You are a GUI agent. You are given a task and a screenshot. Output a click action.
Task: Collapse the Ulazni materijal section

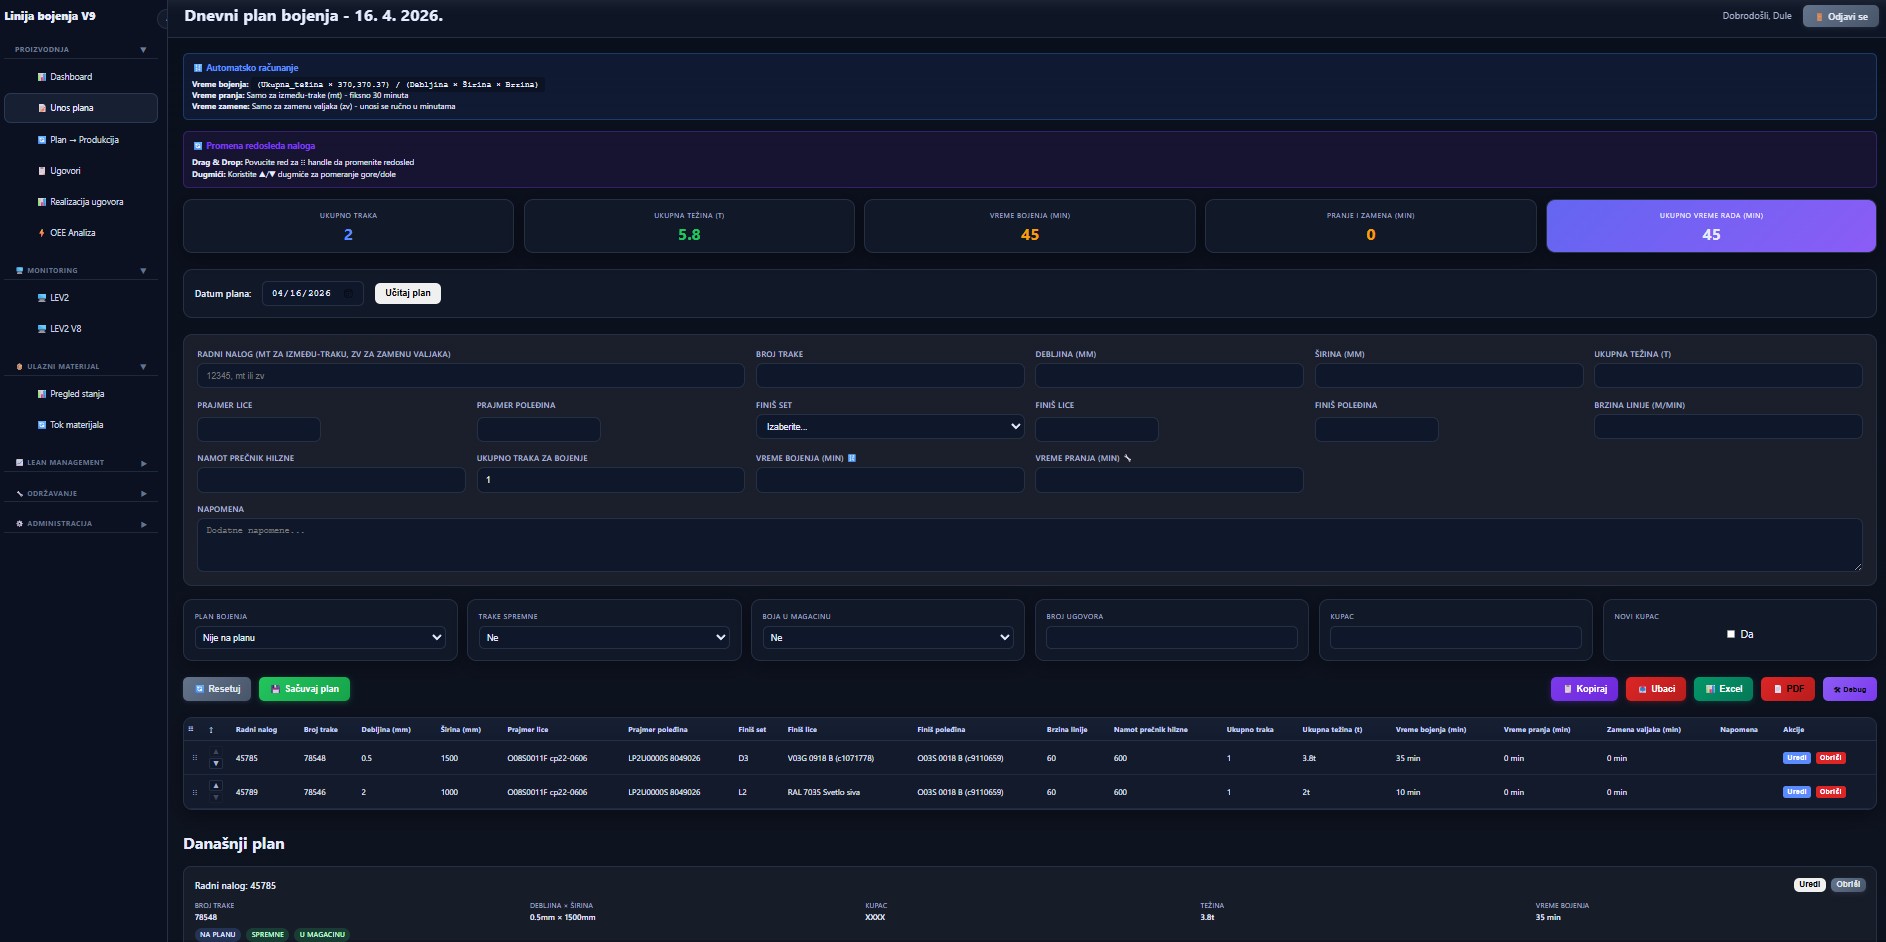coord(80,366)
